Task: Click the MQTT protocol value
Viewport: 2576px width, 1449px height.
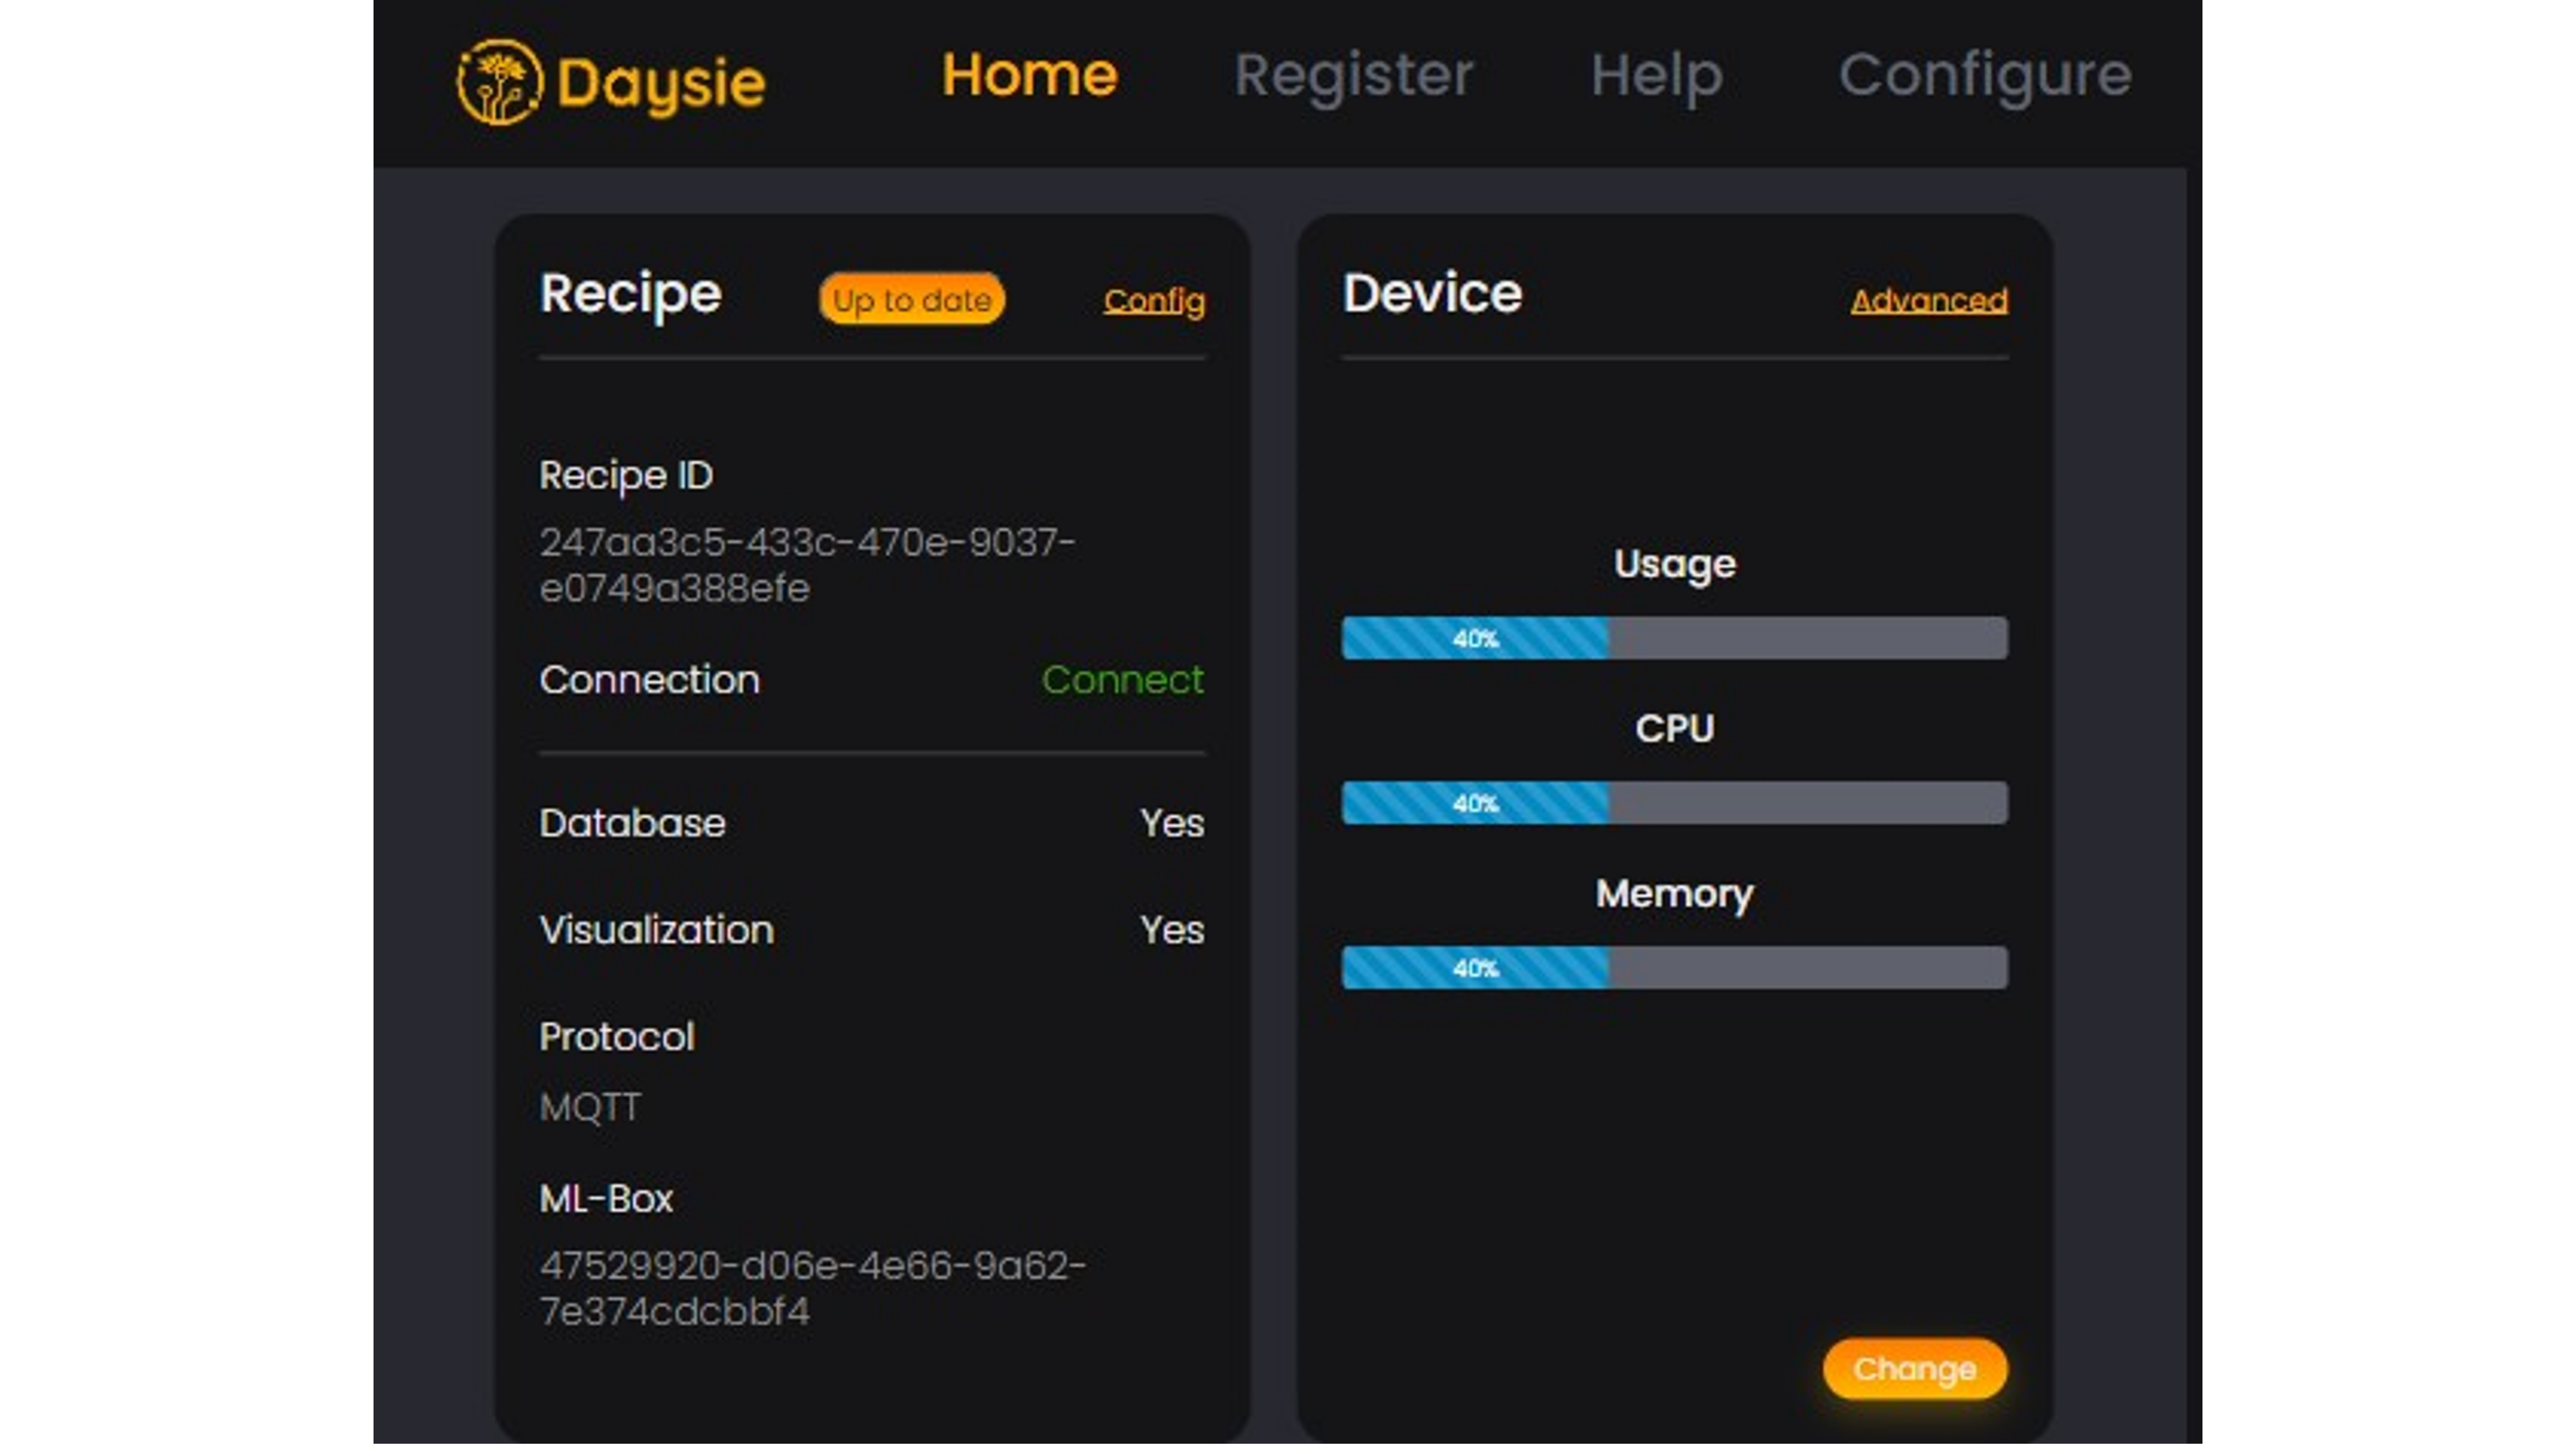Action: click(x=590, y=1107)
